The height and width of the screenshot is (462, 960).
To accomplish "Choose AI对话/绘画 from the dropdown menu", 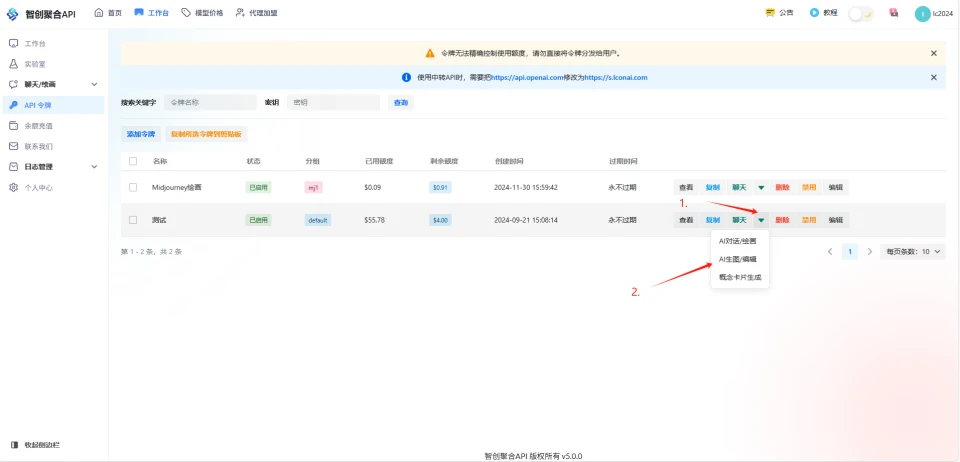I will click(x=740, y=241).
